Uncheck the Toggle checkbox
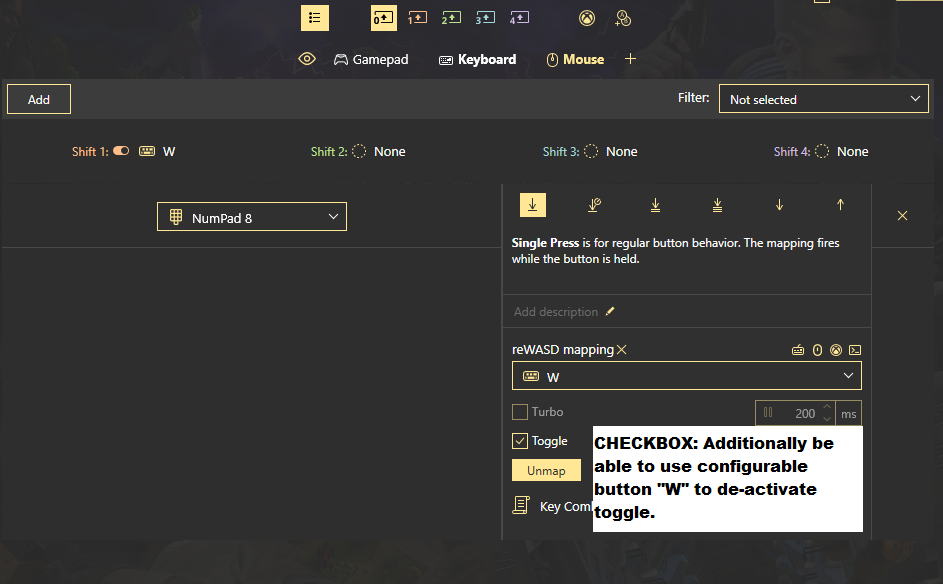This screenshot has height=584, width=943. 520,441
